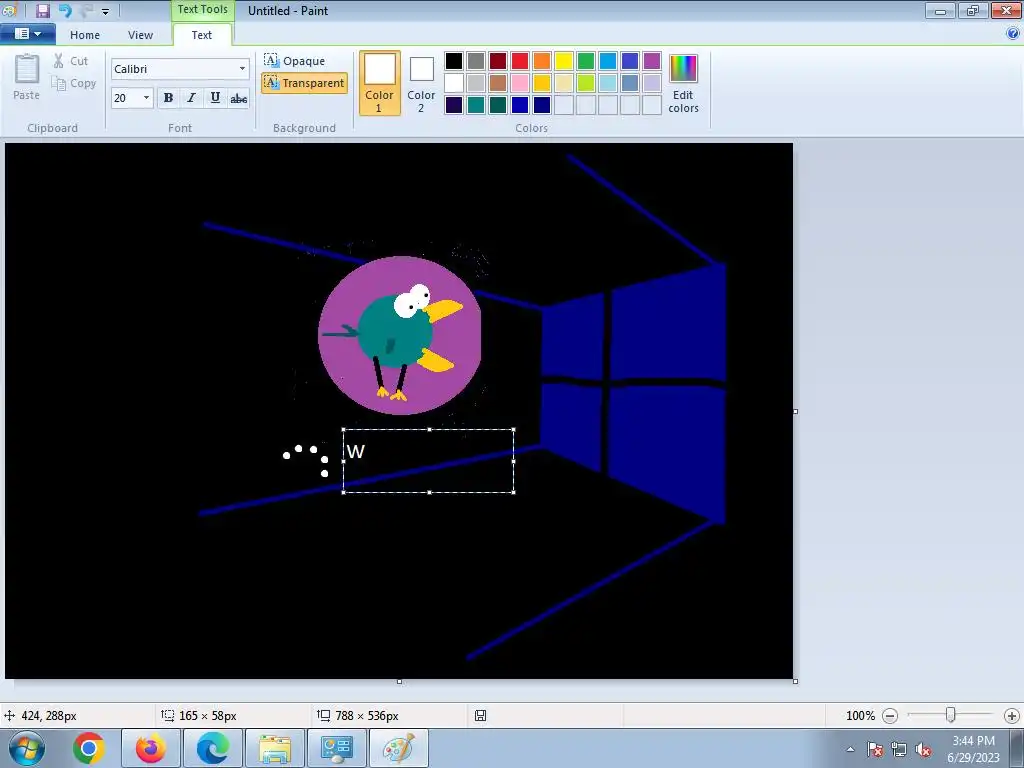Pick the yellow color swatch

click(564, 61)
